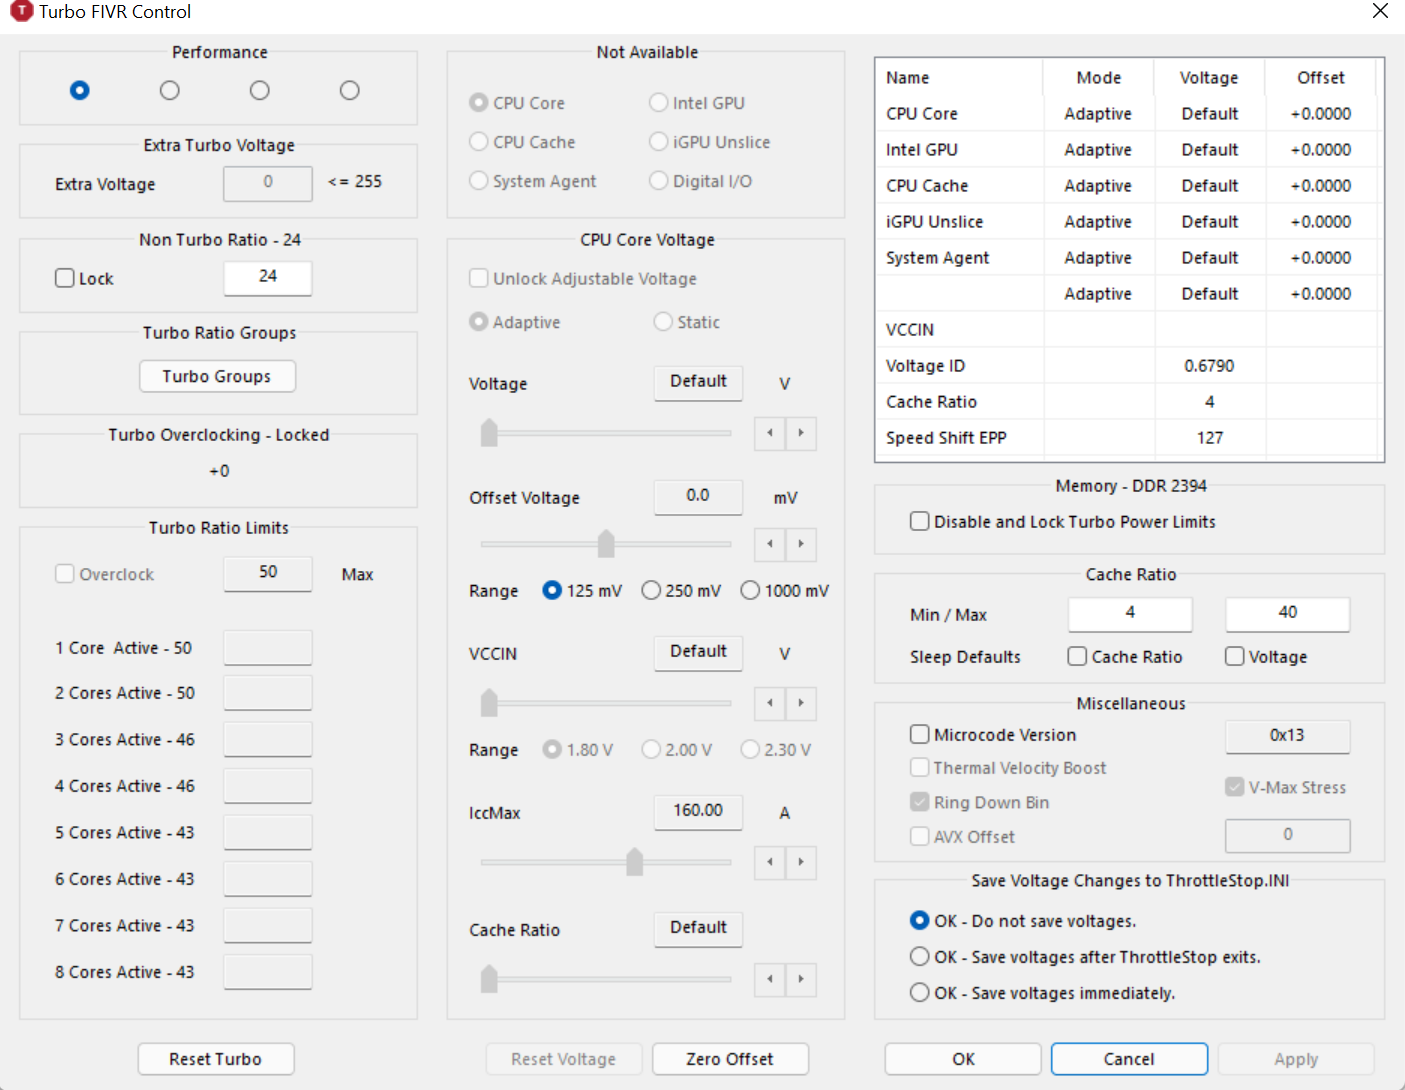Click the Voltage column header
Screen dimensions: 1405x1090
[x=1209, y=78]
